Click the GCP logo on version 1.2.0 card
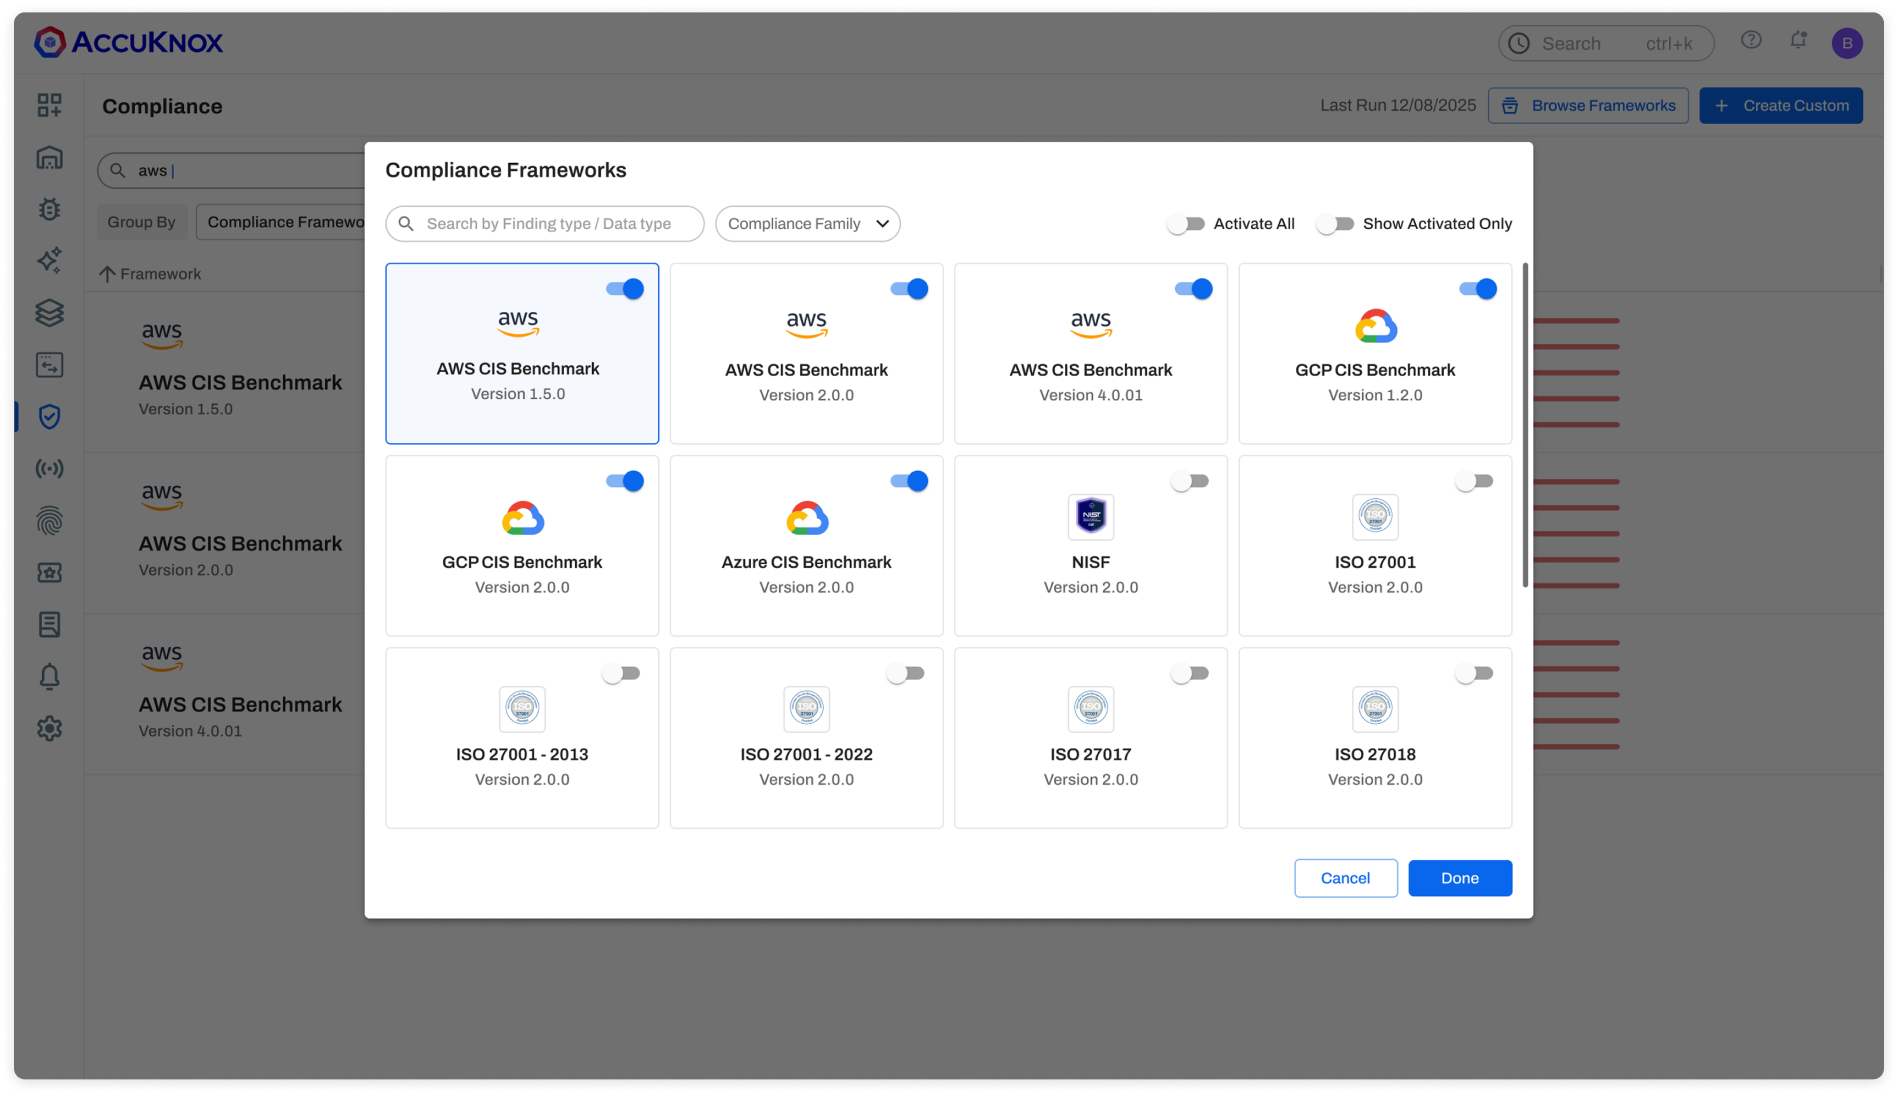Viewport: 1898px width, 1096px height. tap(1375, 326)
